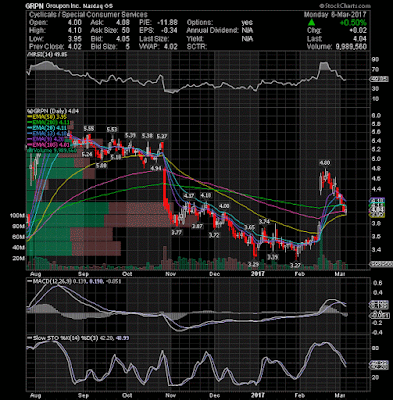This screenshot has height=400, width=393.
Task: Click the 3.27 low price label
Action: tap(296, 265)
